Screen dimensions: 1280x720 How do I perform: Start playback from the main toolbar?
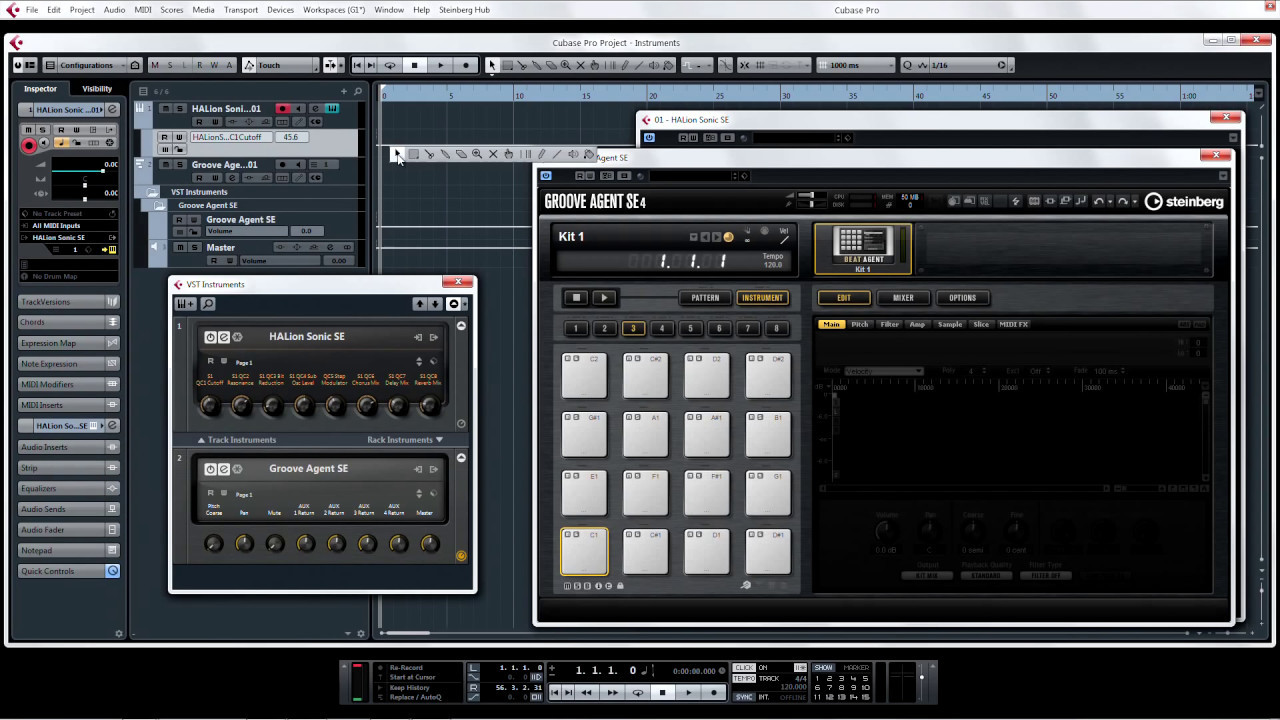[x=440, y=65]
